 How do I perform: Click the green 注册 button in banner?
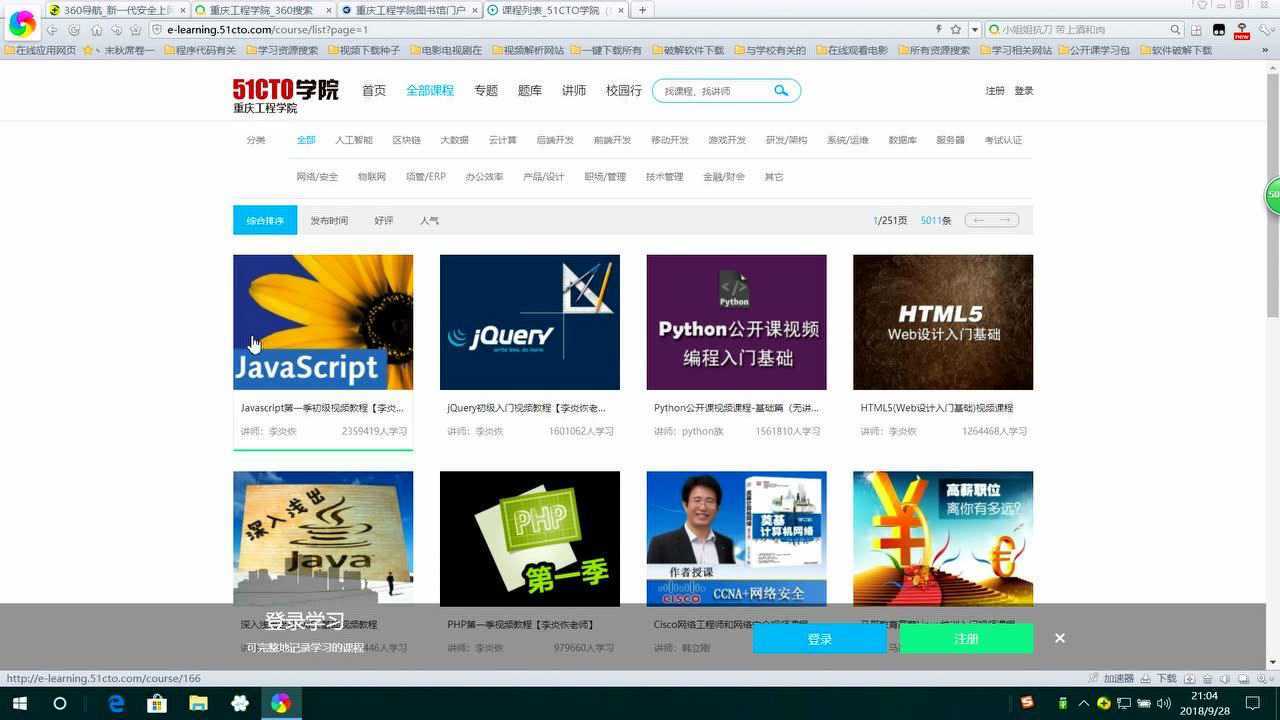[966, 638]
